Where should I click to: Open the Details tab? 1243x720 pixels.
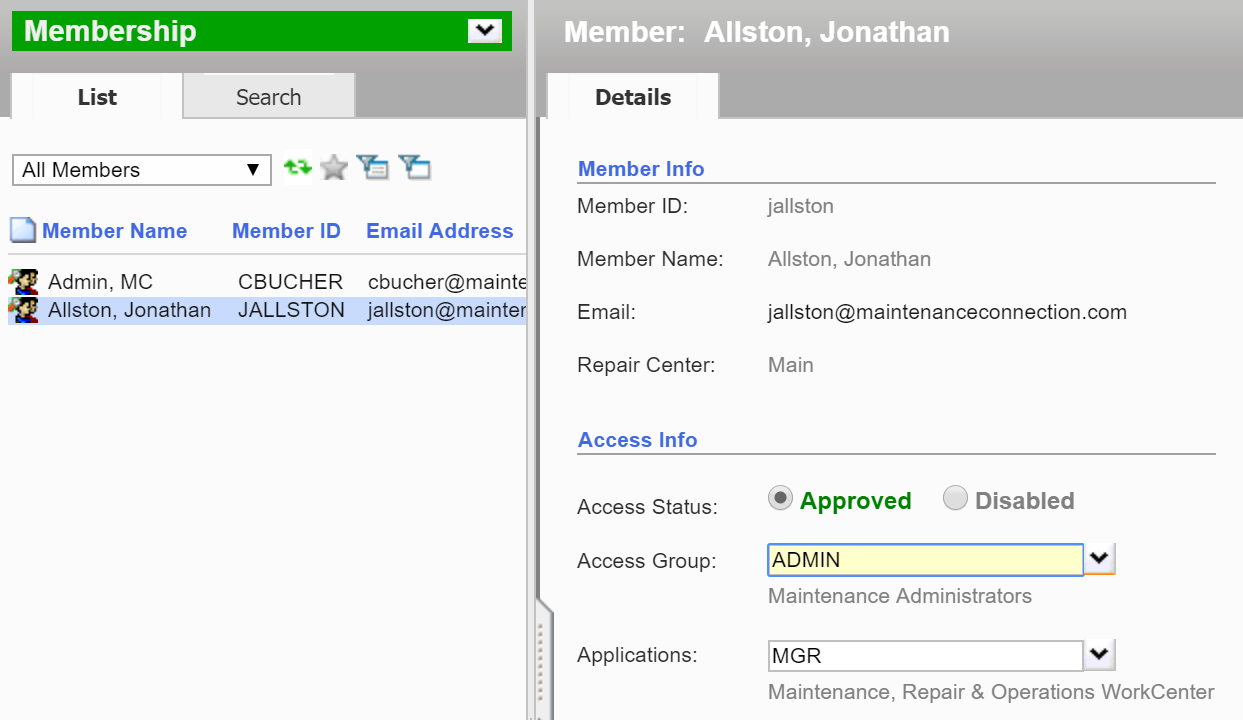coord(633,97)
